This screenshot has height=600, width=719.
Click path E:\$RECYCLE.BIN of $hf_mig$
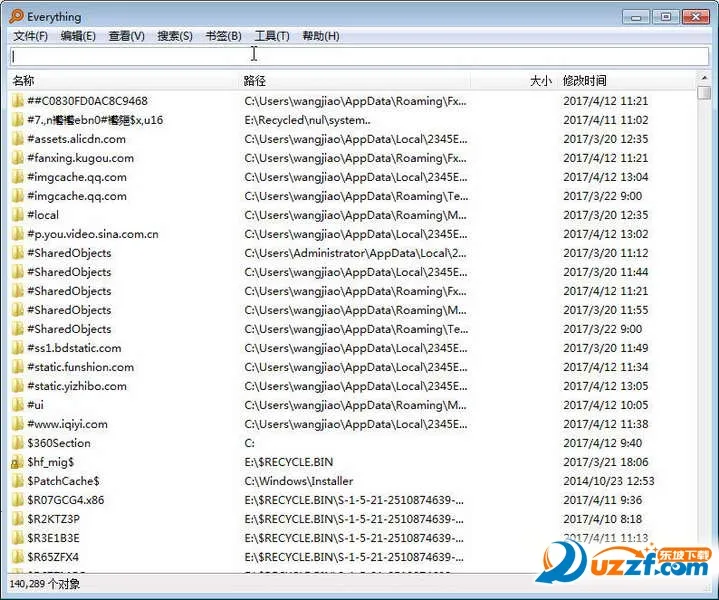point(288,462)
